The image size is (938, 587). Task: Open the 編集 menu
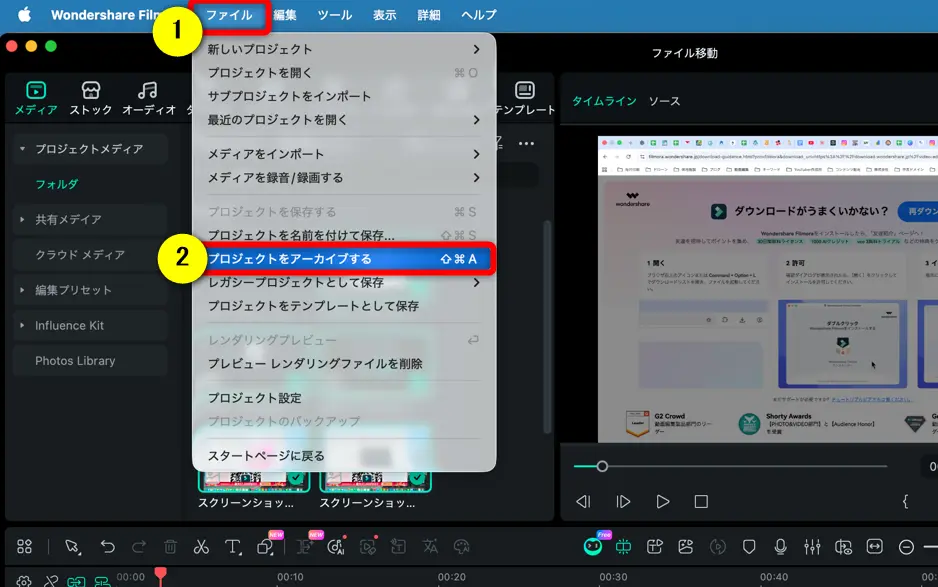(285, 14)
